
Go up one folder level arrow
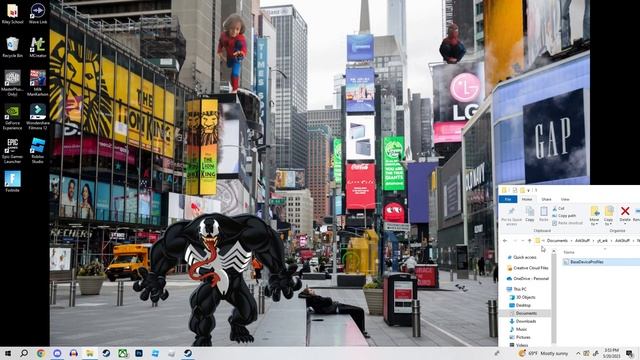pos(529,241)
